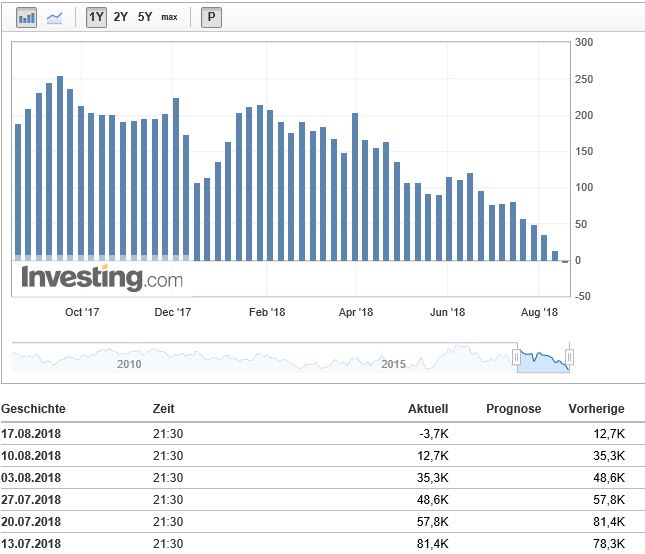Image resolution: width=645 pixels, height=554 pixels.
Task: Switch to line chart view
Action: (54, 17)
